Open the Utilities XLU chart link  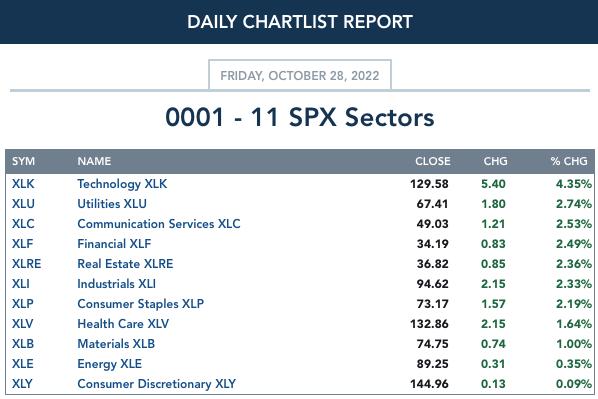pos(112,204)
